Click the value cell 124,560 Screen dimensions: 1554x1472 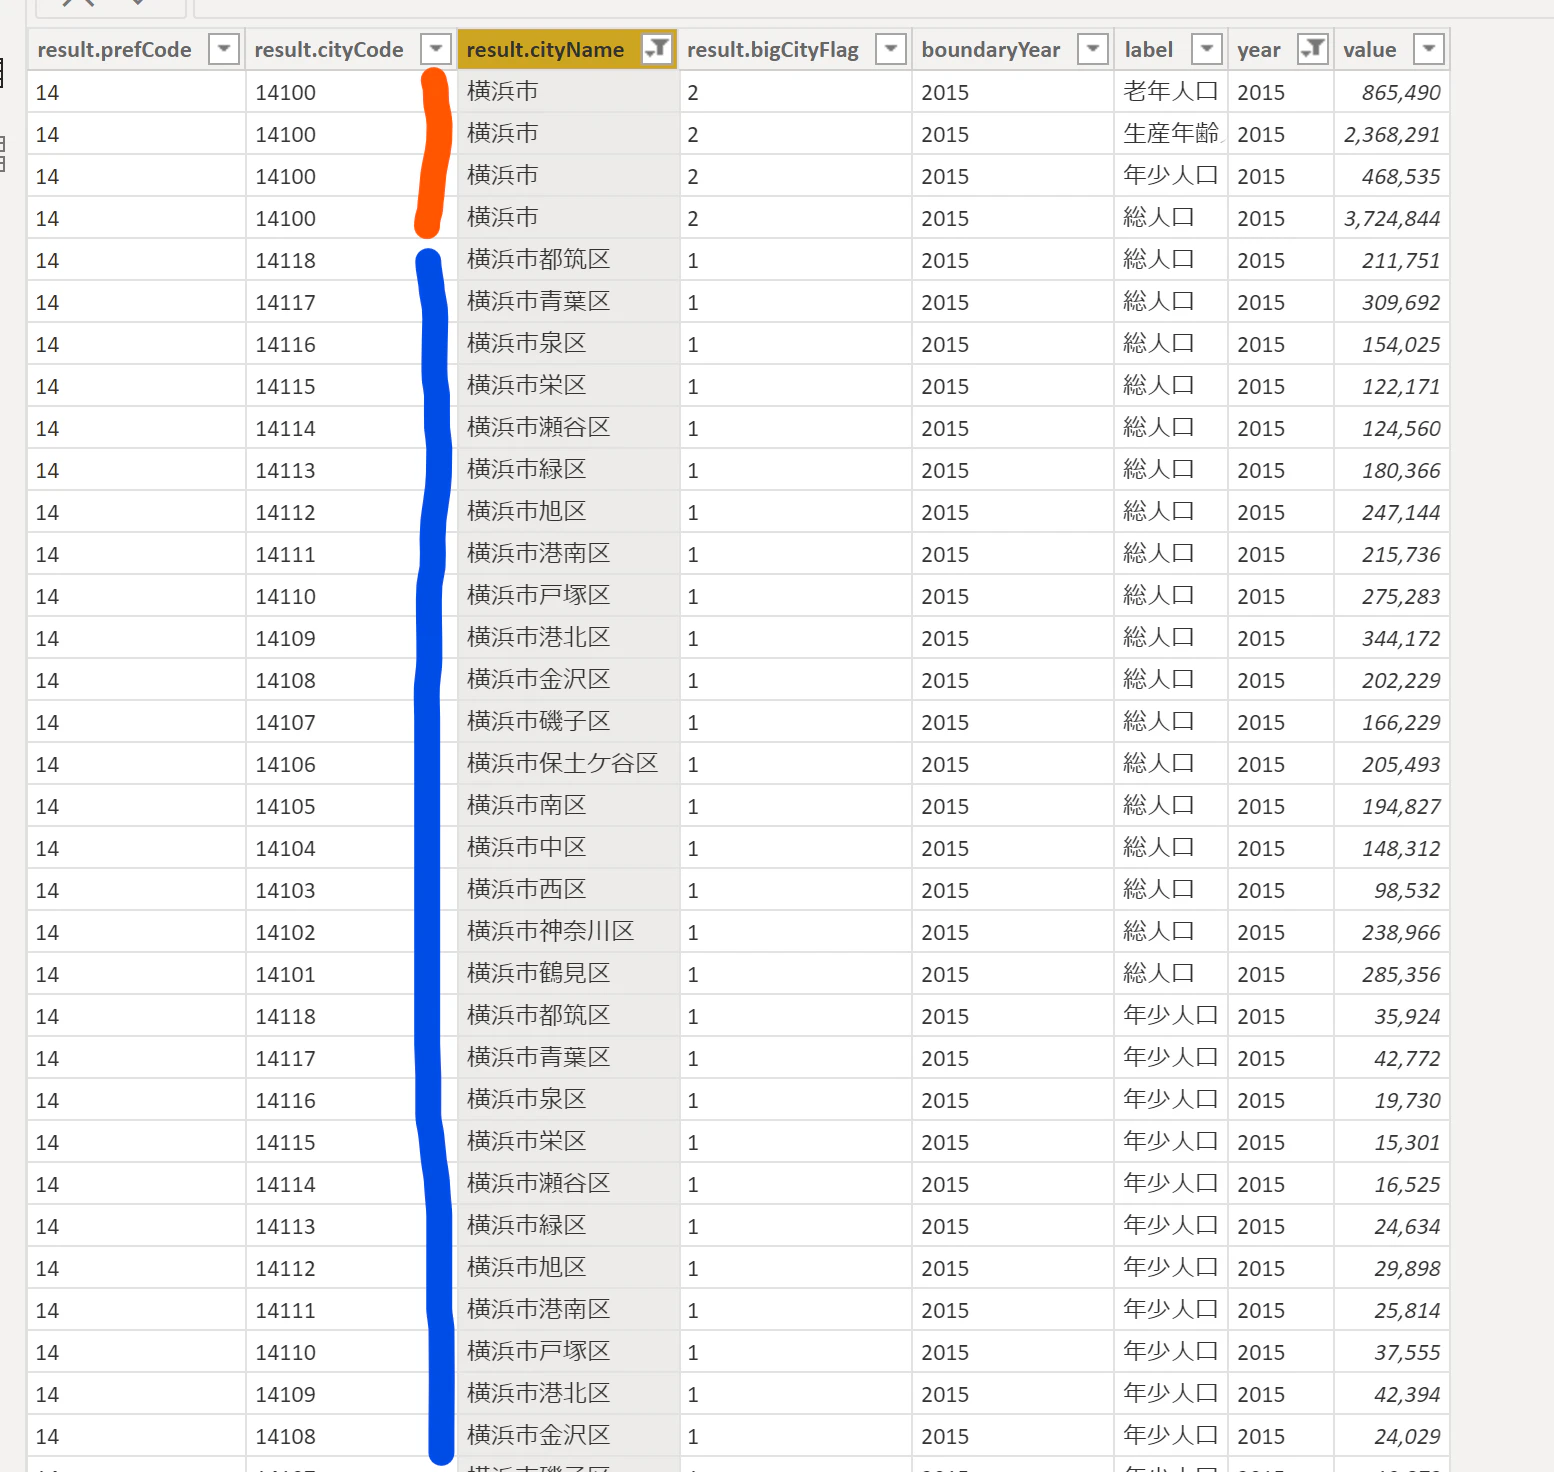point(1391,428)
